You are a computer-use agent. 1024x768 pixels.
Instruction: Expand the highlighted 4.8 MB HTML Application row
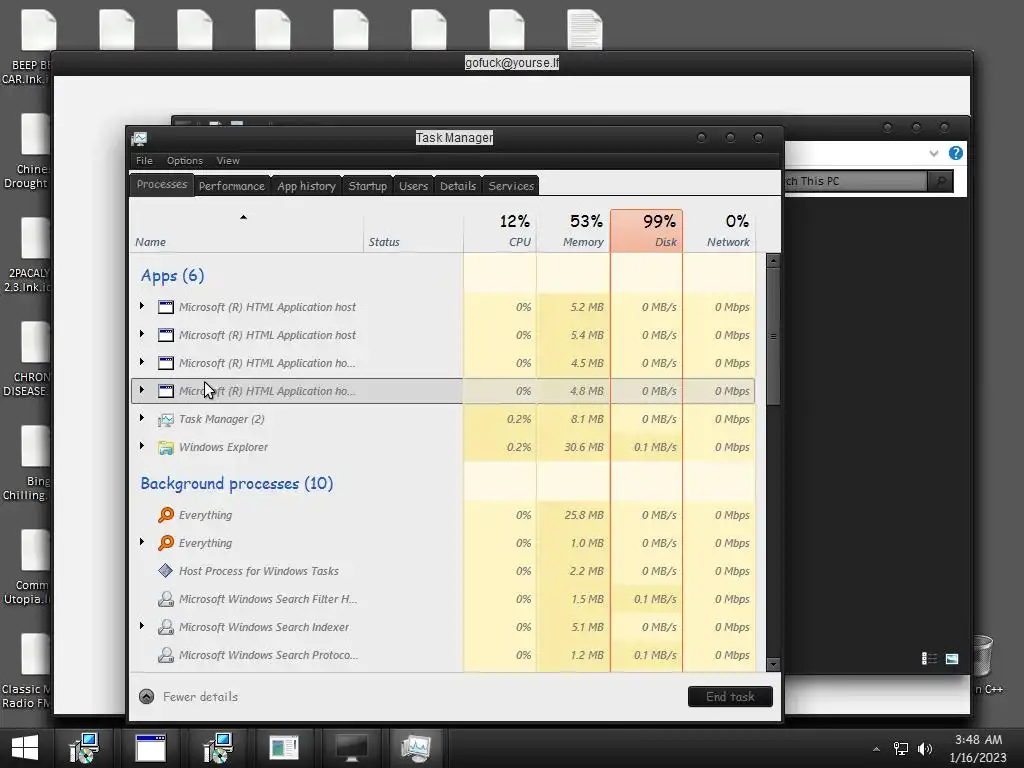142,390
